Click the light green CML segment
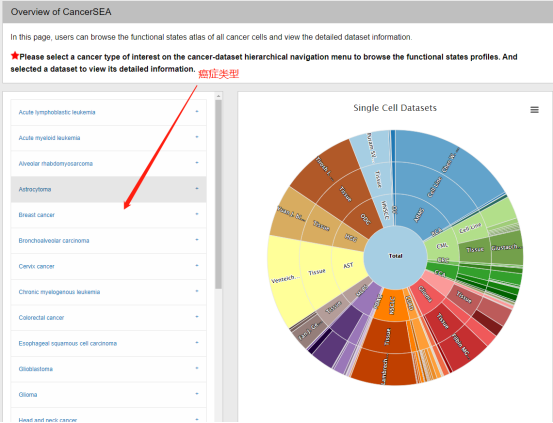Viewport: 553px width, 423px height. click(442, 246)
